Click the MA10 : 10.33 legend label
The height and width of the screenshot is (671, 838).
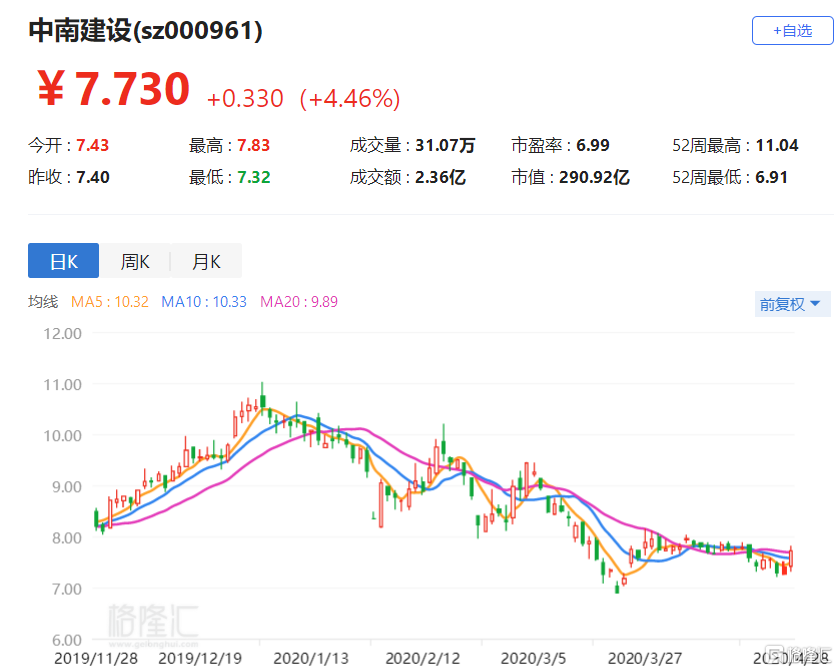coord(204,302)
